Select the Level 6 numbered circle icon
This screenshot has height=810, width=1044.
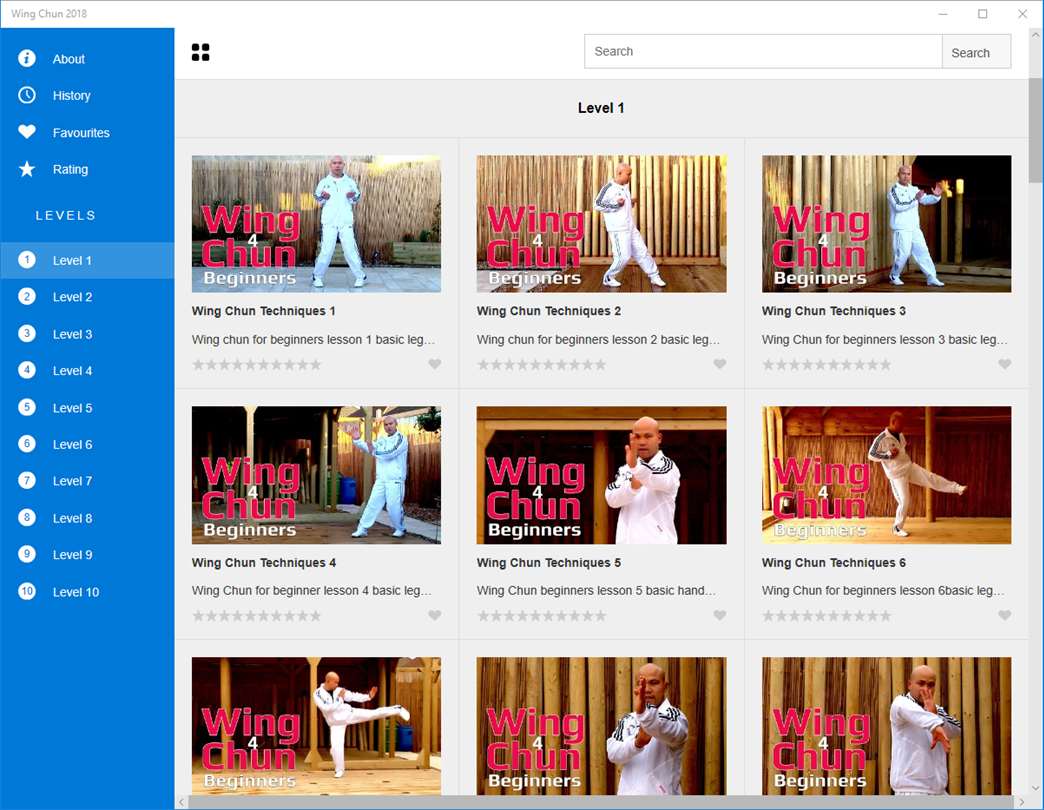(x=27, y=444)
